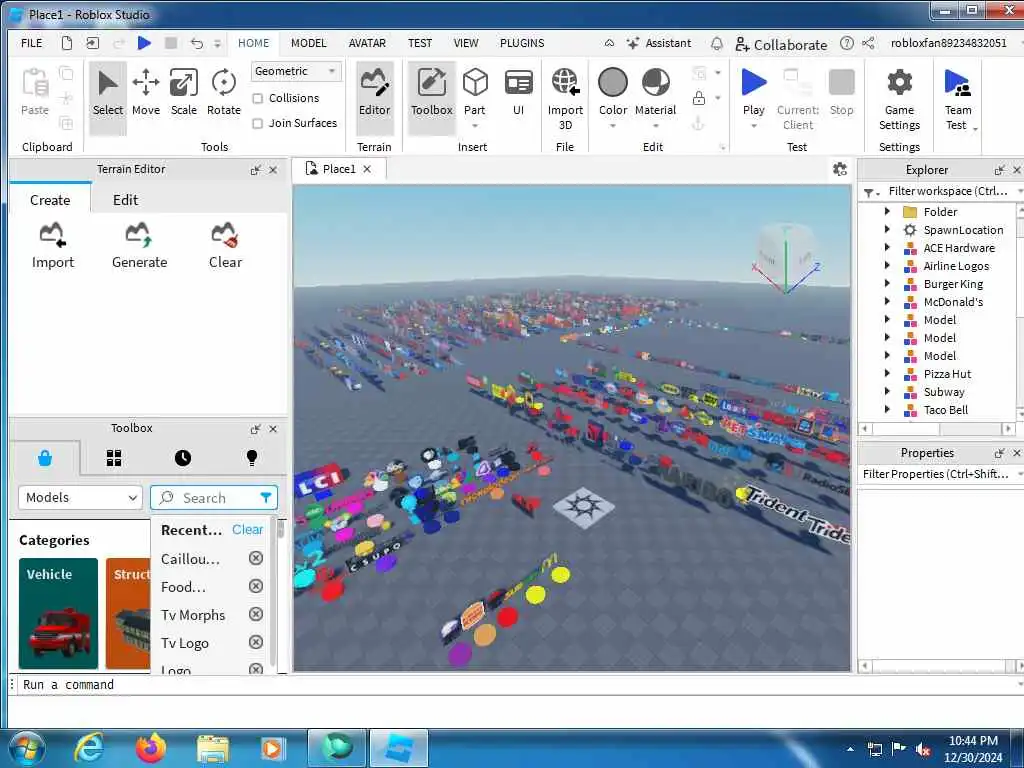Select recent search Tv Morphs

193,615
